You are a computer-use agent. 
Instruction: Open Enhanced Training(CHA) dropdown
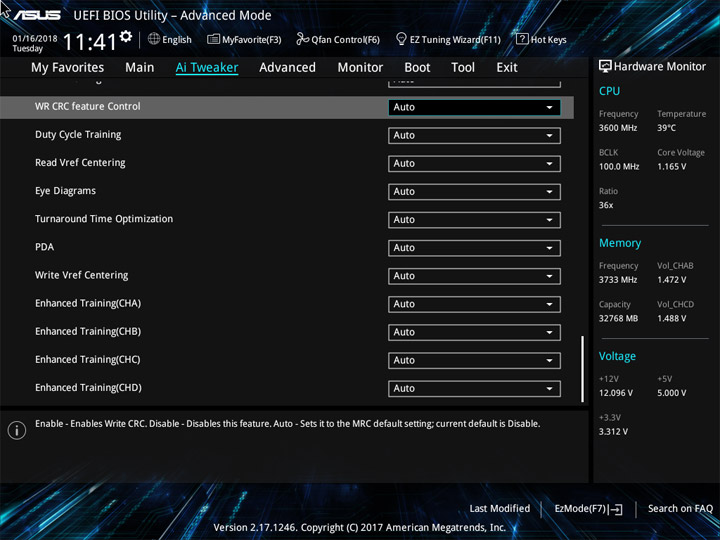474,304
